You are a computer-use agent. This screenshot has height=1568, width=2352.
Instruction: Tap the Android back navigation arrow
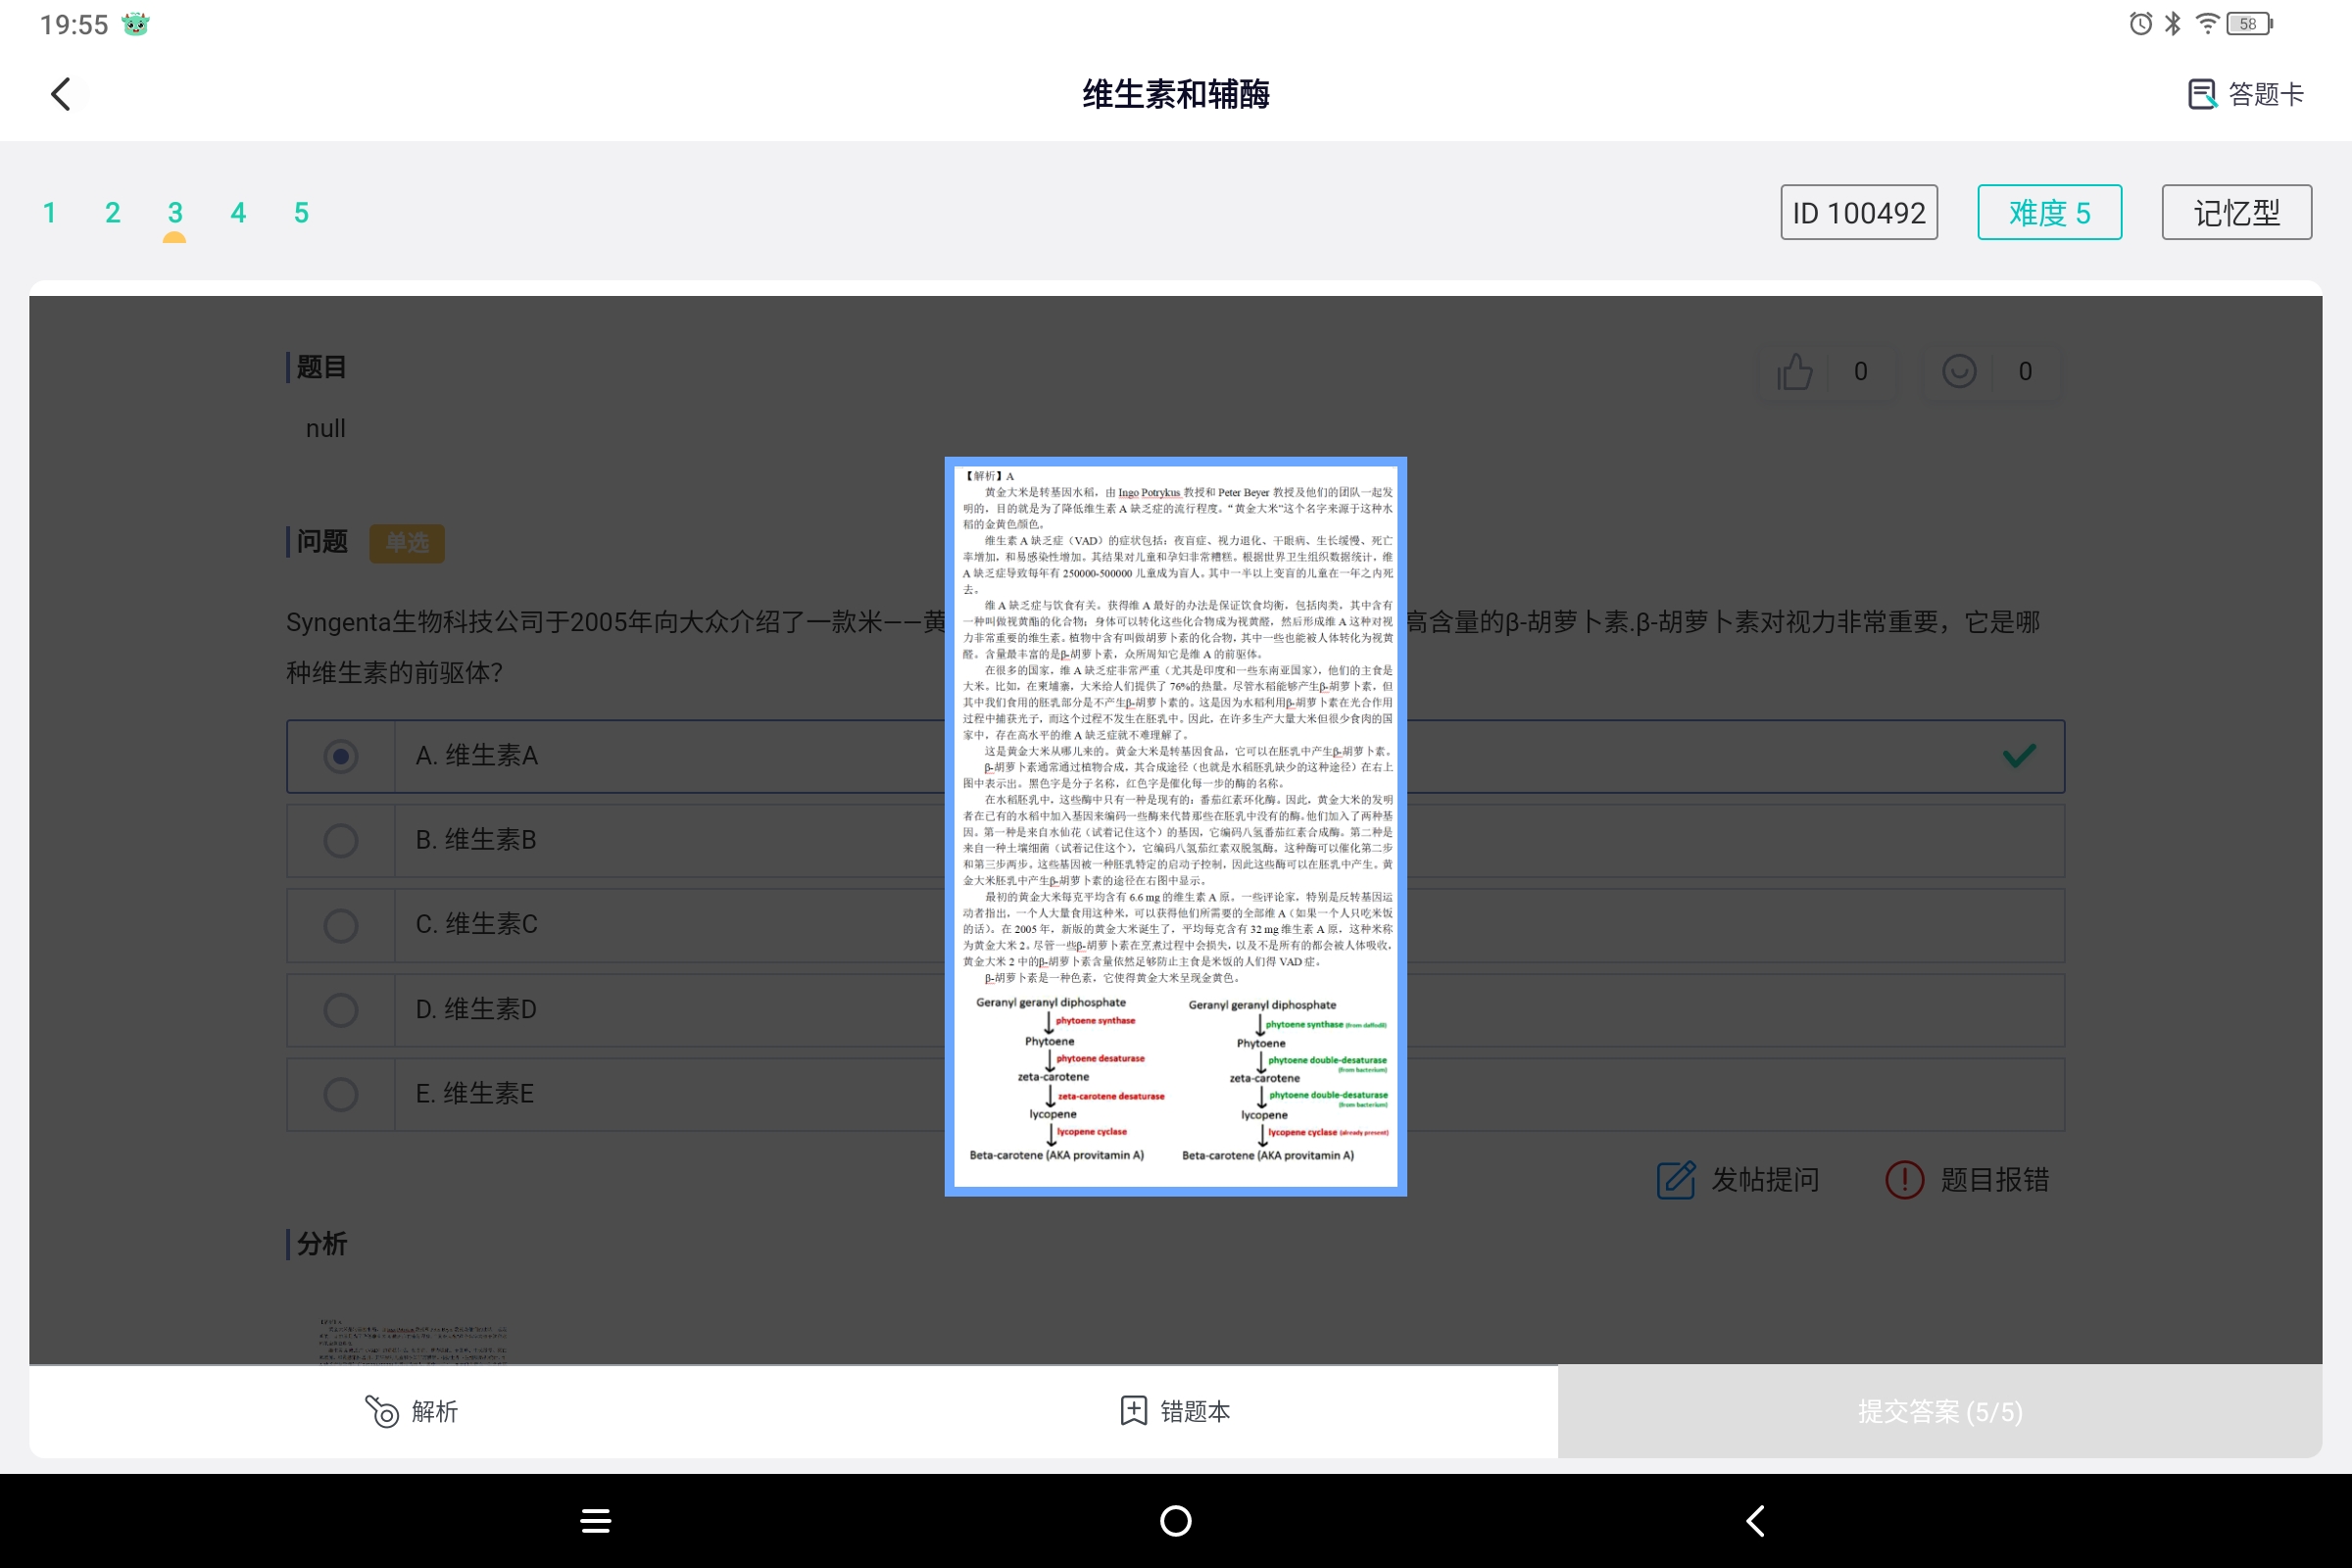tap(1755, 1521)
